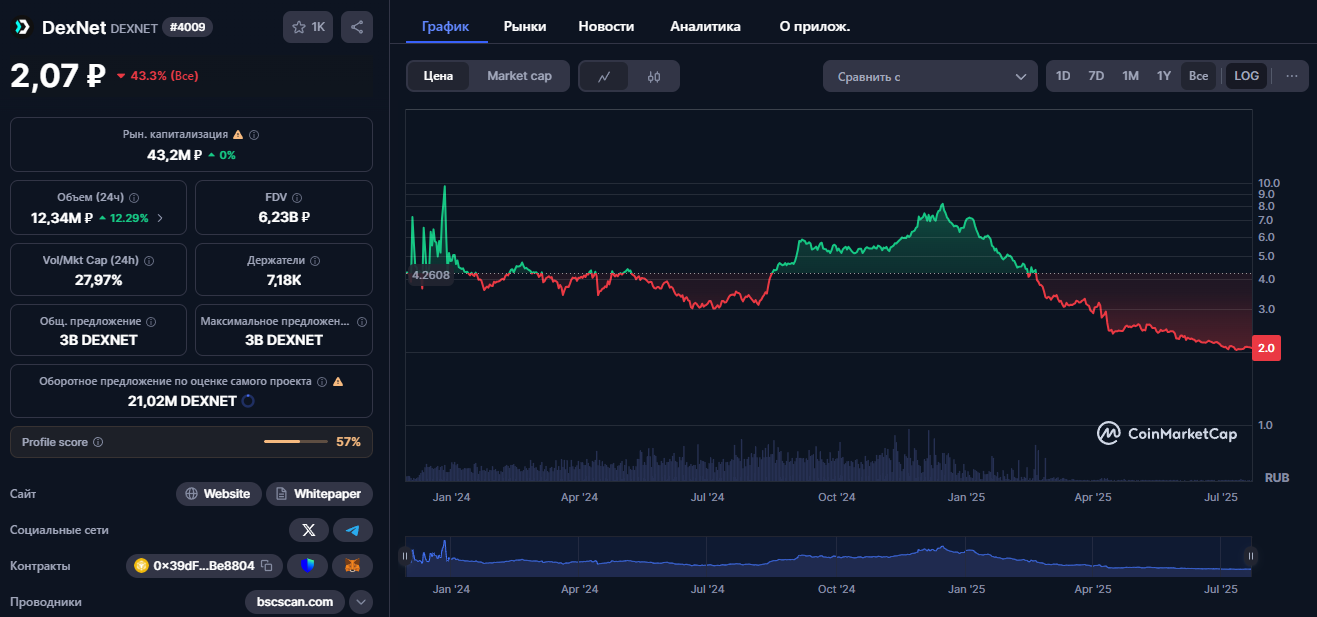Open the Telegram social link
The width and height of the screenshot is (1317, 617).
click(353, 530)
